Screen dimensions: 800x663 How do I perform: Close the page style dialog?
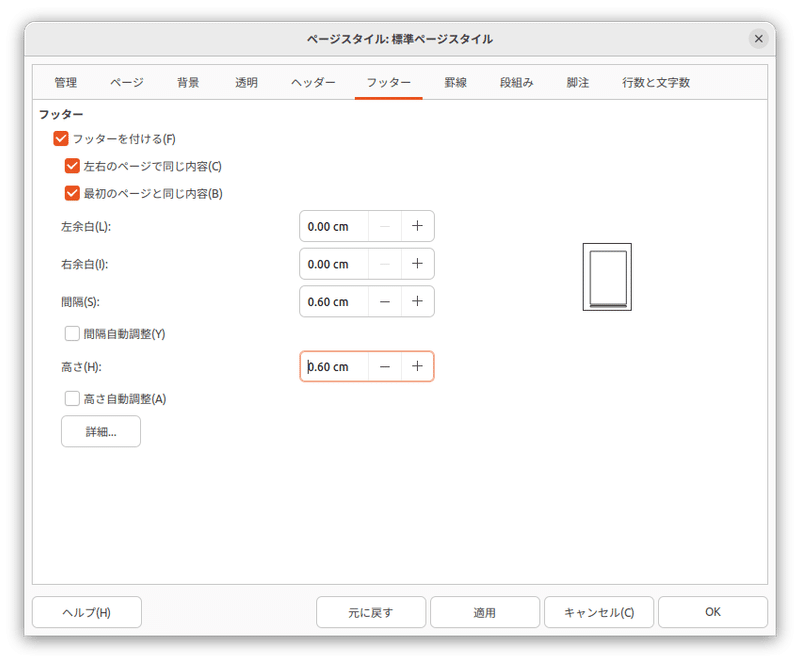(x=758, y=39)
